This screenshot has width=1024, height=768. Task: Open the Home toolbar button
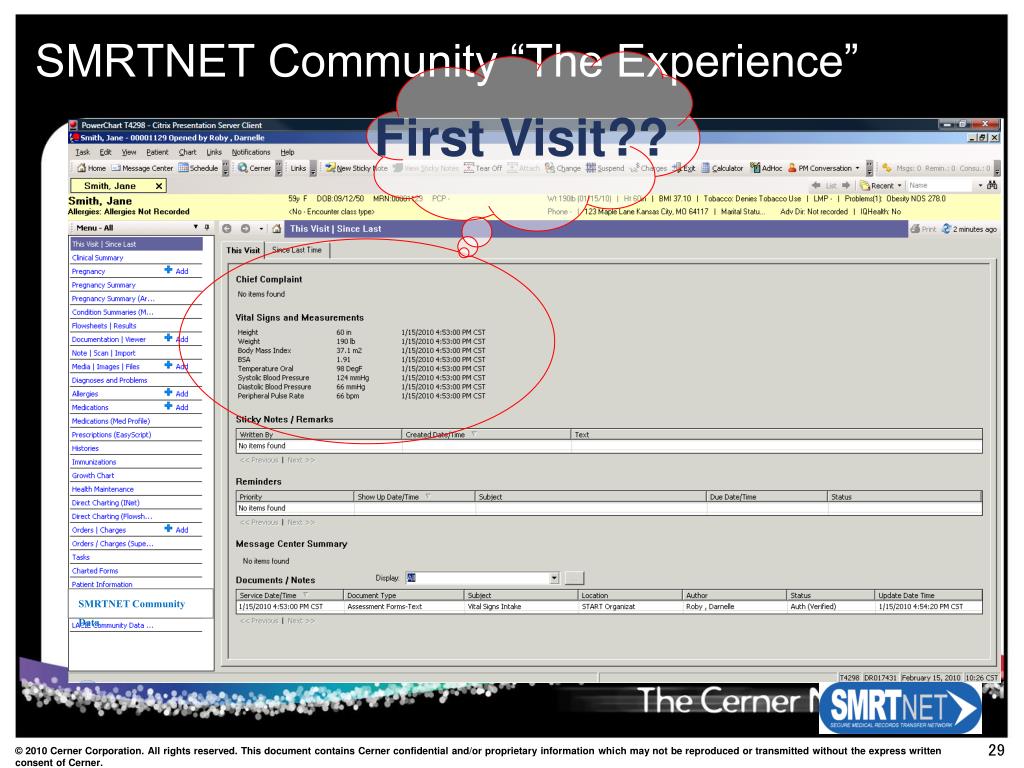[91, 168]
